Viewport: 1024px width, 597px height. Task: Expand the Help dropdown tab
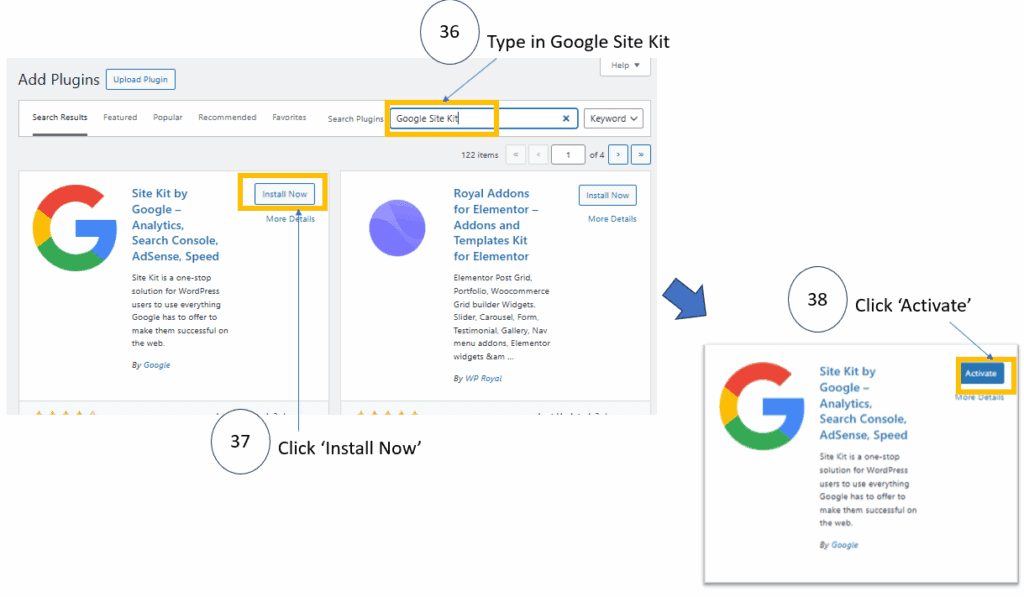pyautogui.click(x=625, y=66)
